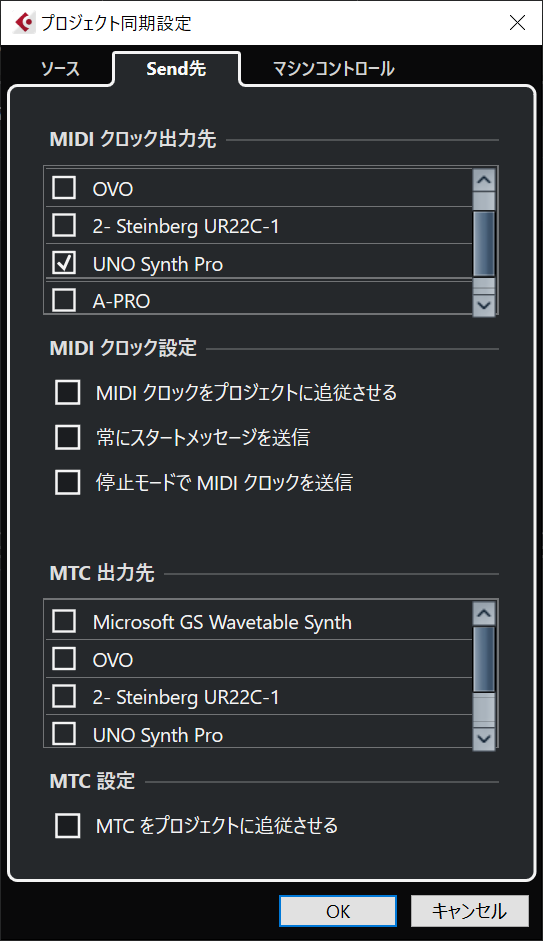Check Microsoft GS Wavetable Synth MTC output
The height and width of the screenshot is (941, 543).
tap(64, 621)
